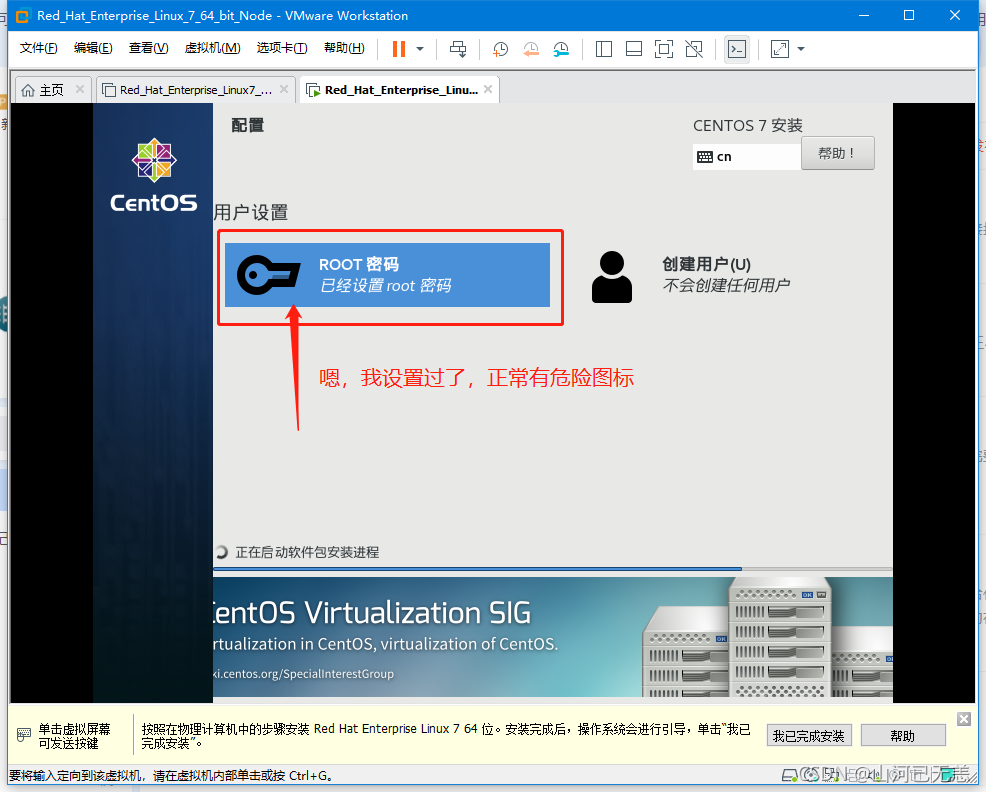
Task: Close the VMware Workstation window
Action: point(955,15)
